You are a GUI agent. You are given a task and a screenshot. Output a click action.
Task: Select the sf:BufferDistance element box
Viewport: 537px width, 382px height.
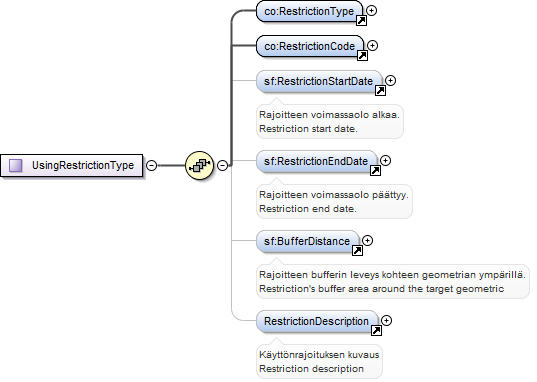click(308, 241)
